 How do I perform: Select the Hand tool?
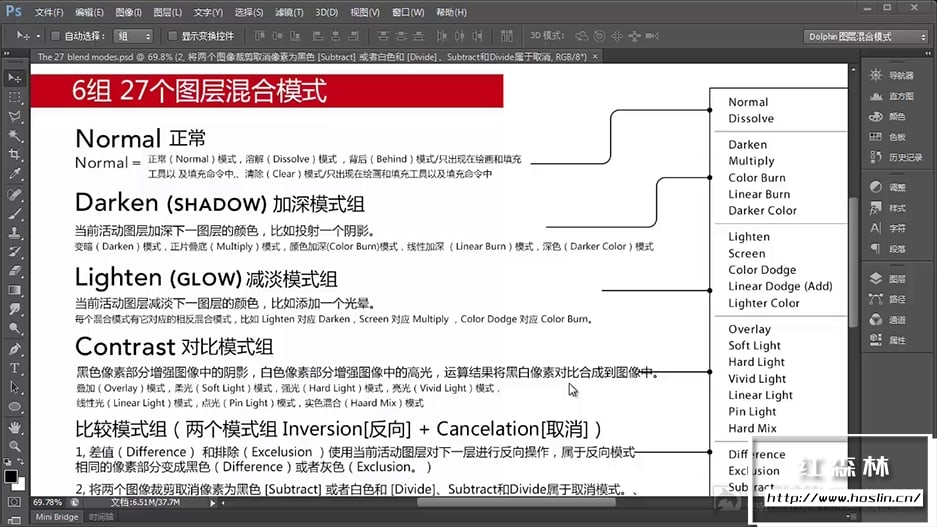tap(14, 427)
